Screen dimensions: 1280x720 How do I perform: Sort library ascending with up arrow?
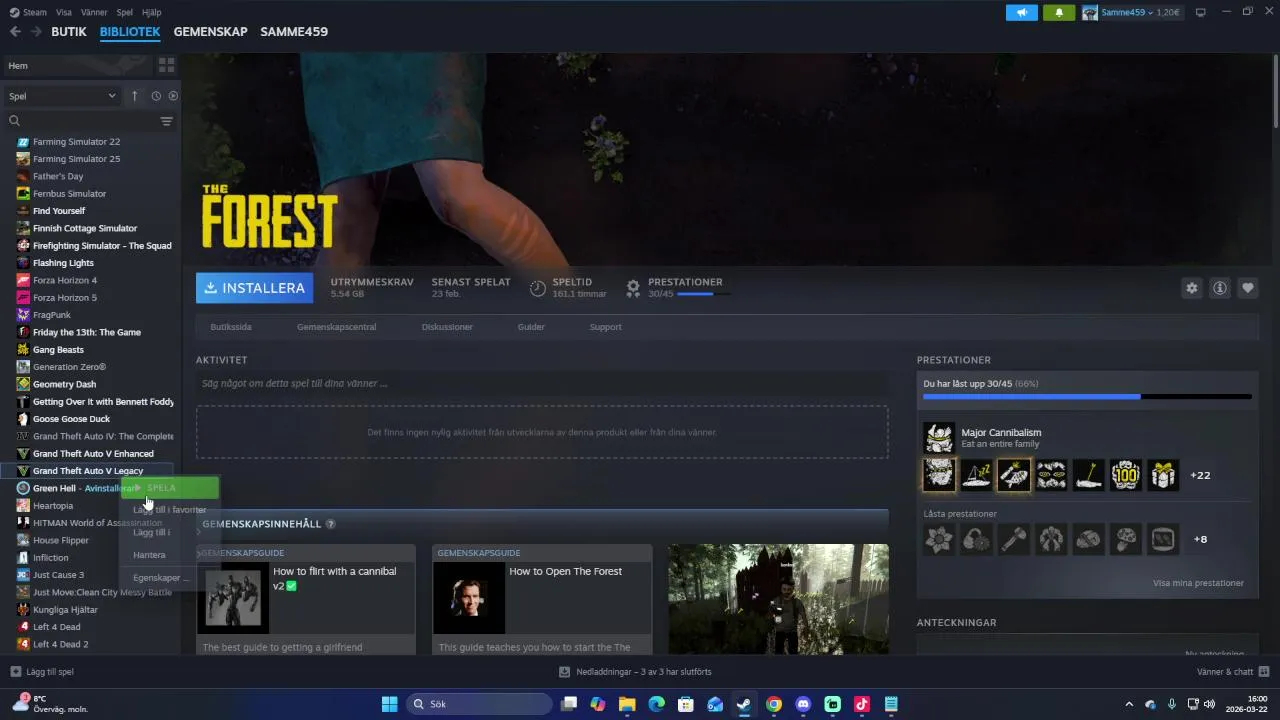pos(135,96)
